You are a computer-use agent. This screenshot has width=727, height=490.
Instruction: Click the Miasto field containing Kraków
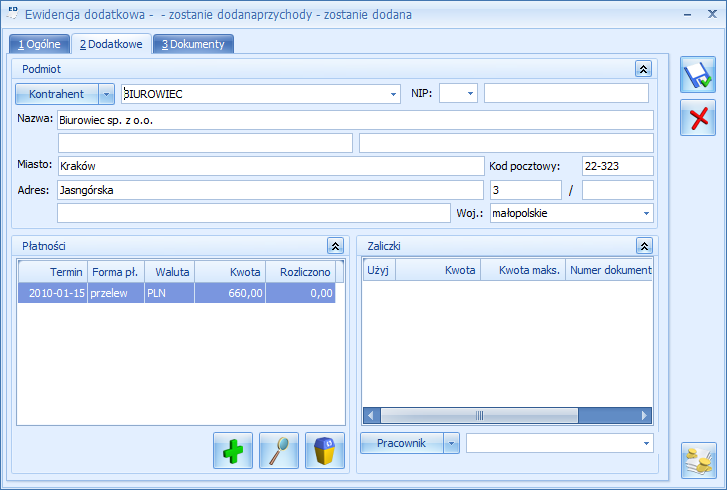point(271,166)
